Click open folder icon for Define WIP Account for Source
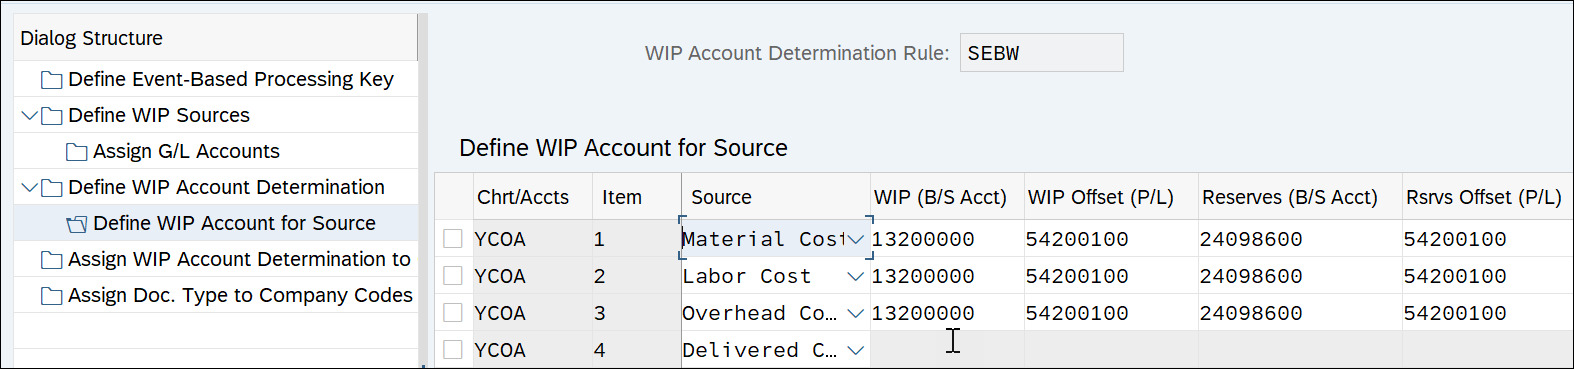Screen dimensions: 1574x369 point(76,224)
